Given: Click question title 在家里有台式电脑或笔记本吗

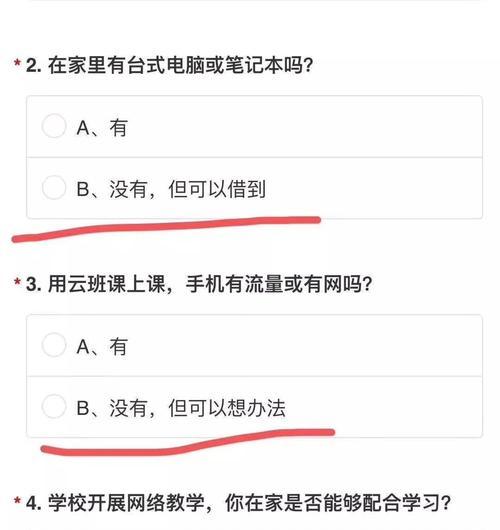Looking at the screenshot, I should click(180, 65).
